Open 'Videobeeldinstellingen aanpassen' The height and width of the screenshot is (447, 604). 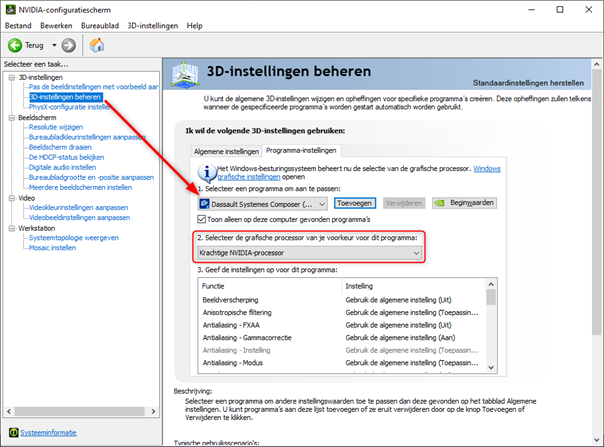tap(79, 218)
